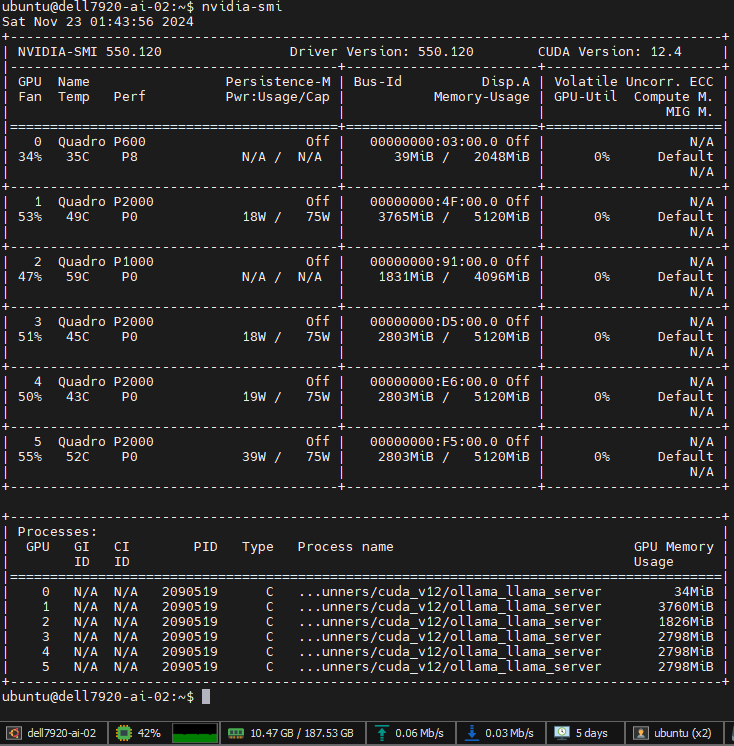Click the Quadro P600 GPU name
Screen dimensions: 734x746
point(102,142)
